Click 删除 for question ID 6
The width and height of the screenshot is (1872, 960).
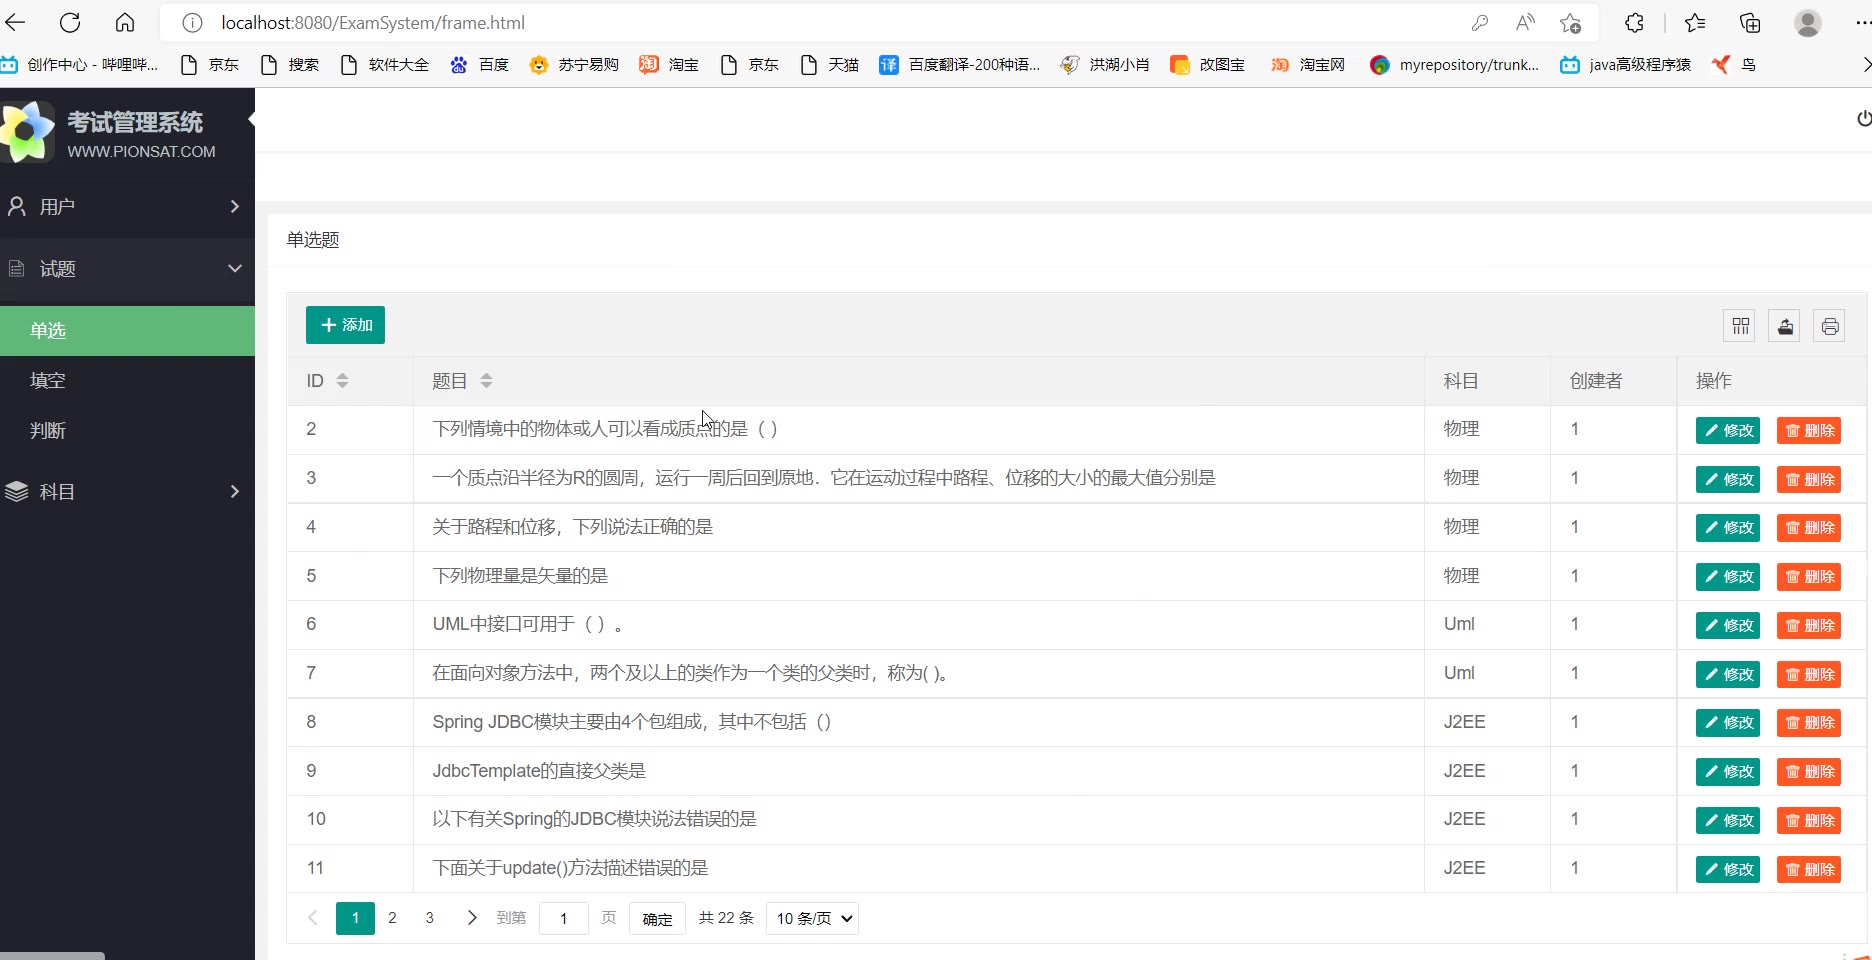1809,626
